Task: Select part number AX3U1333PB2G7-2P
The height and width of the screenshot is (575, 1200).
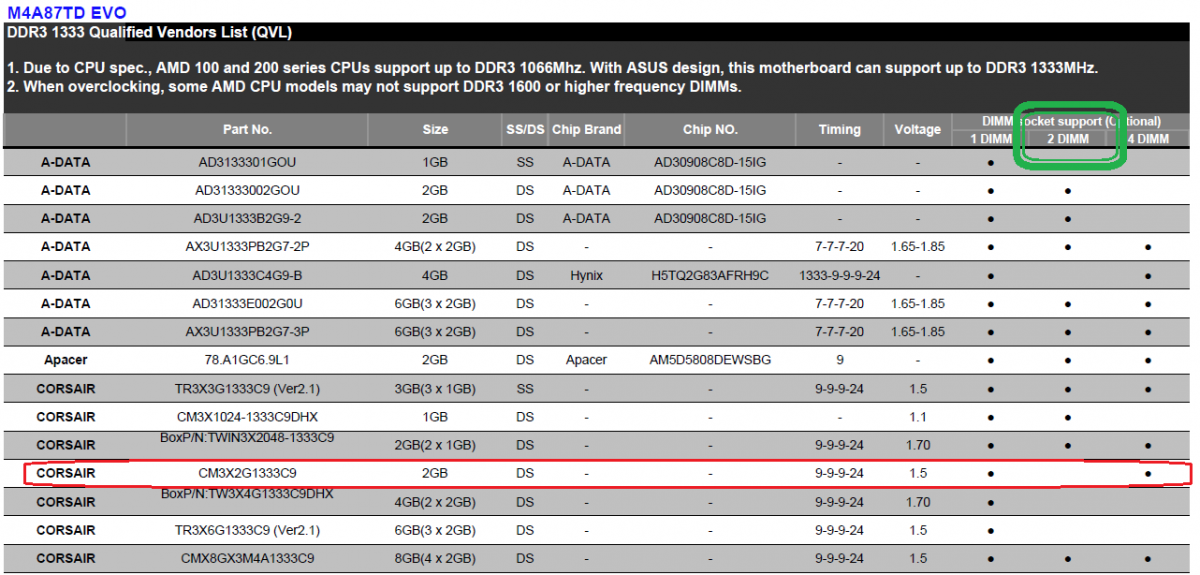Action: pyautogui.click(x=247, y=246)
